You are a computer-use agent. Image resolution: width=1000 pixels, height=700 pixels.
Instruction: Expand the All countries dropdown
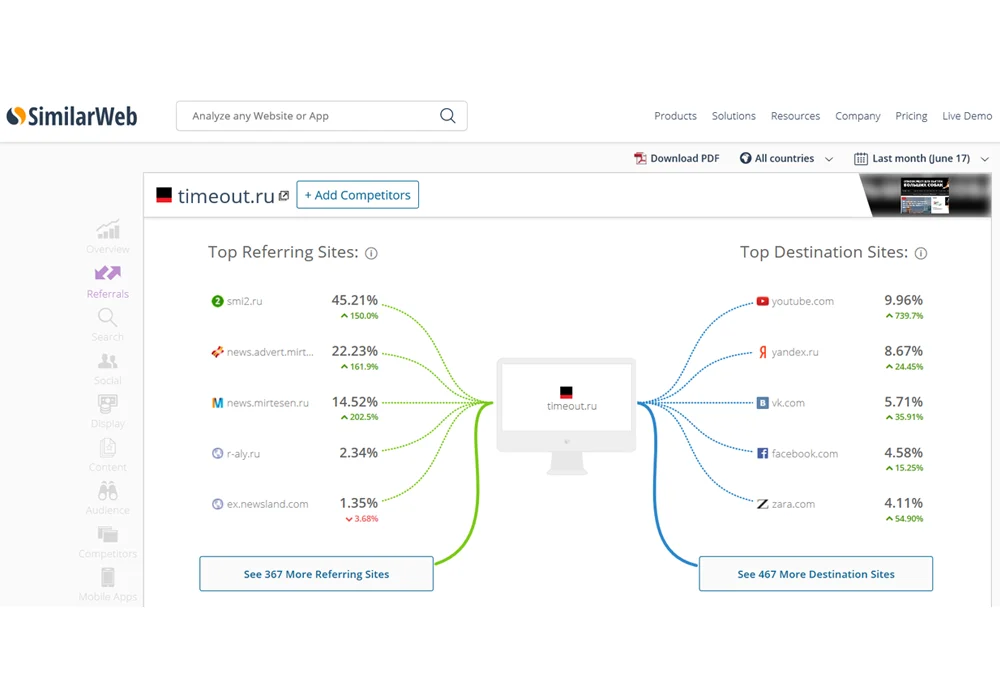(x=786, y=159)
